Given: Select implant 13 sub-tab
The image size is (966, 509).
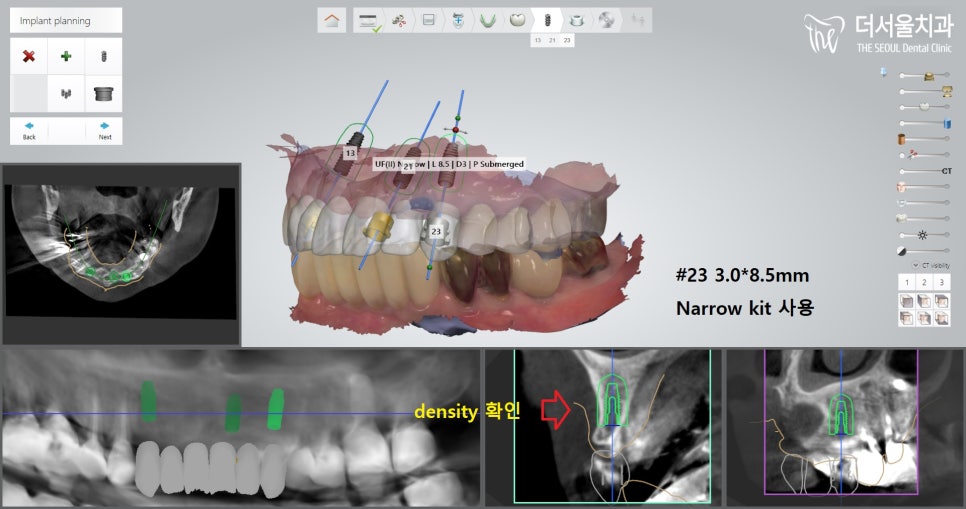Looking at the screenshot, I should pos(537,40).
